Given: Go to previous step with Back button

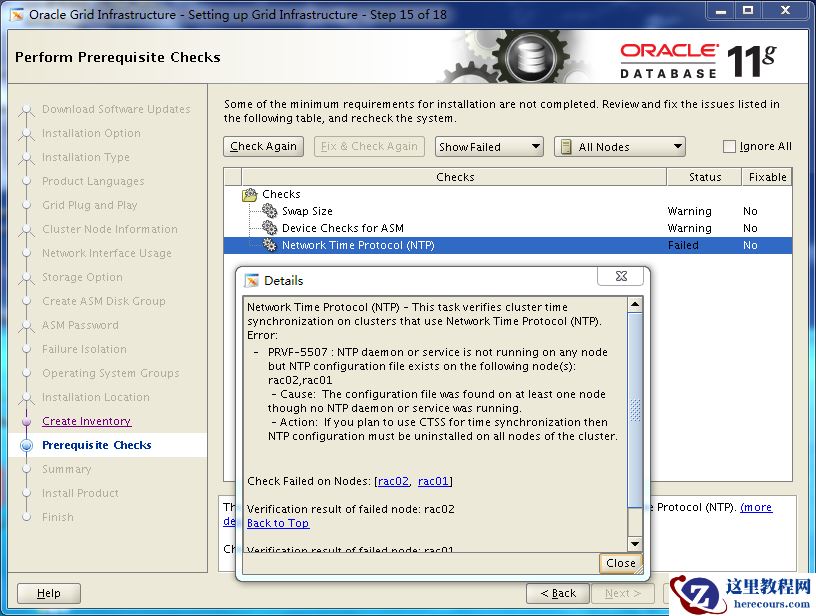Looking at the screenshot, I should point(558,593).
